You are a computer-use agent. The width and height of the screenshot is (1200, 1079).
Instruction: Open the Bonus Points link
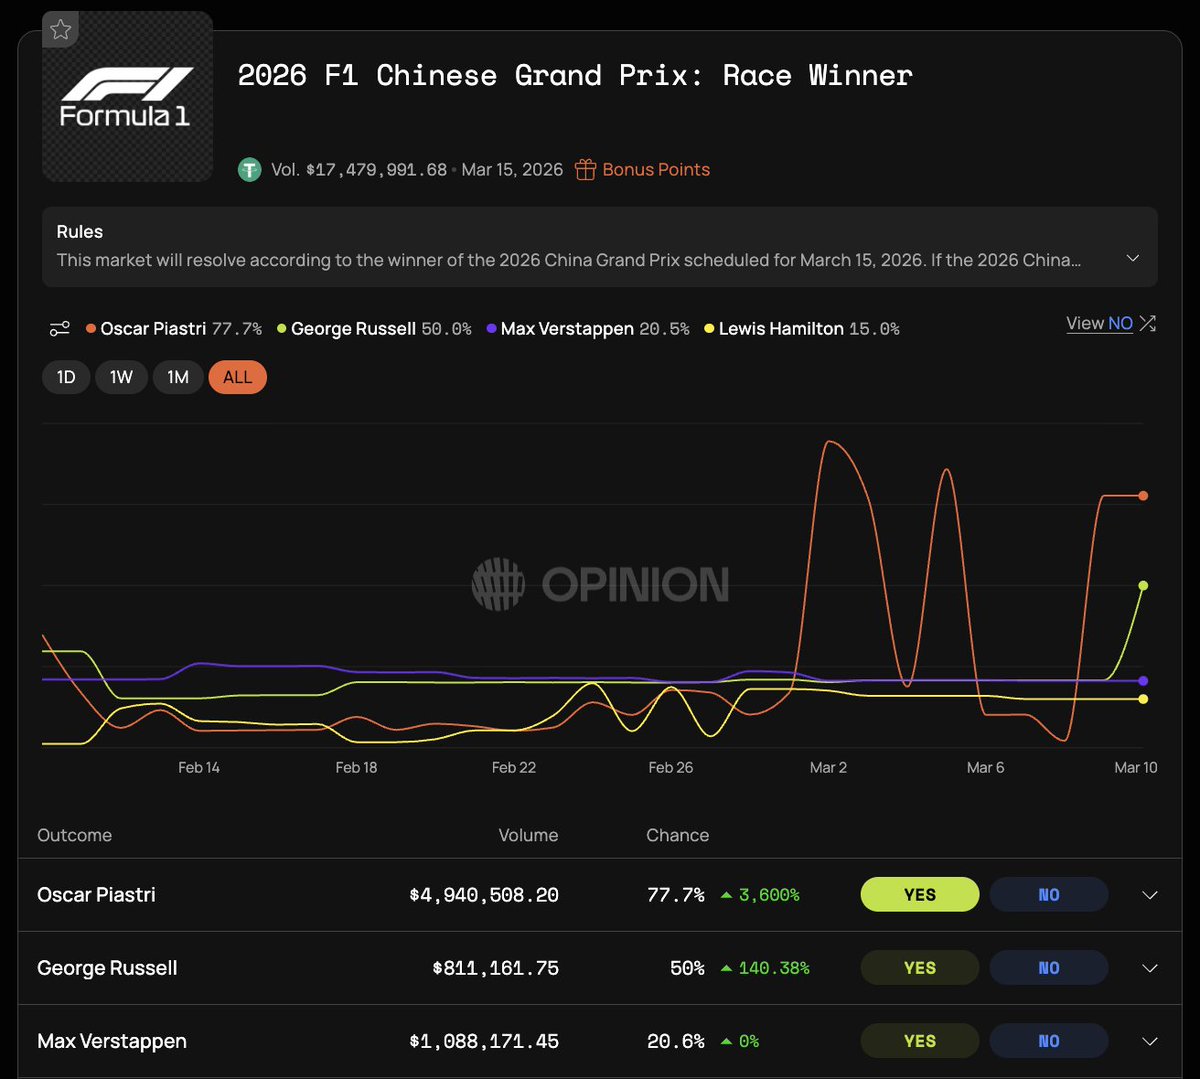pyautogui.click(x=656, y=170)
